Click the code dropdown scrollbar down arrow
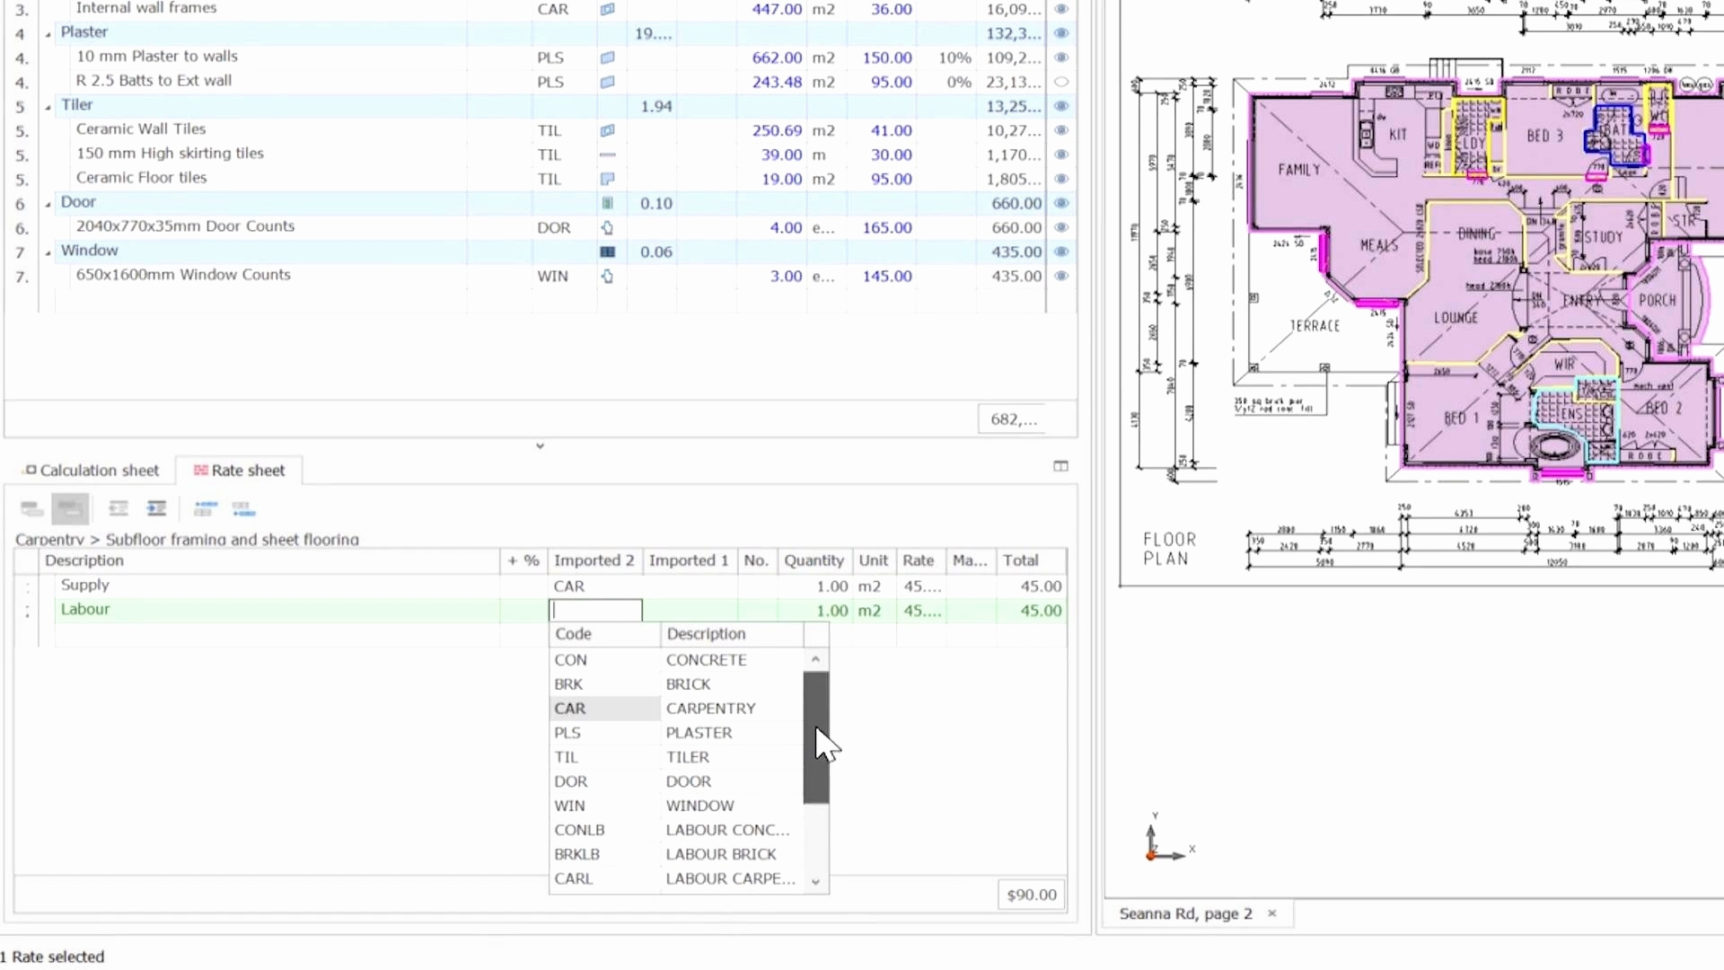Viewport: 1724px width, 970px height. pos(816,881)
